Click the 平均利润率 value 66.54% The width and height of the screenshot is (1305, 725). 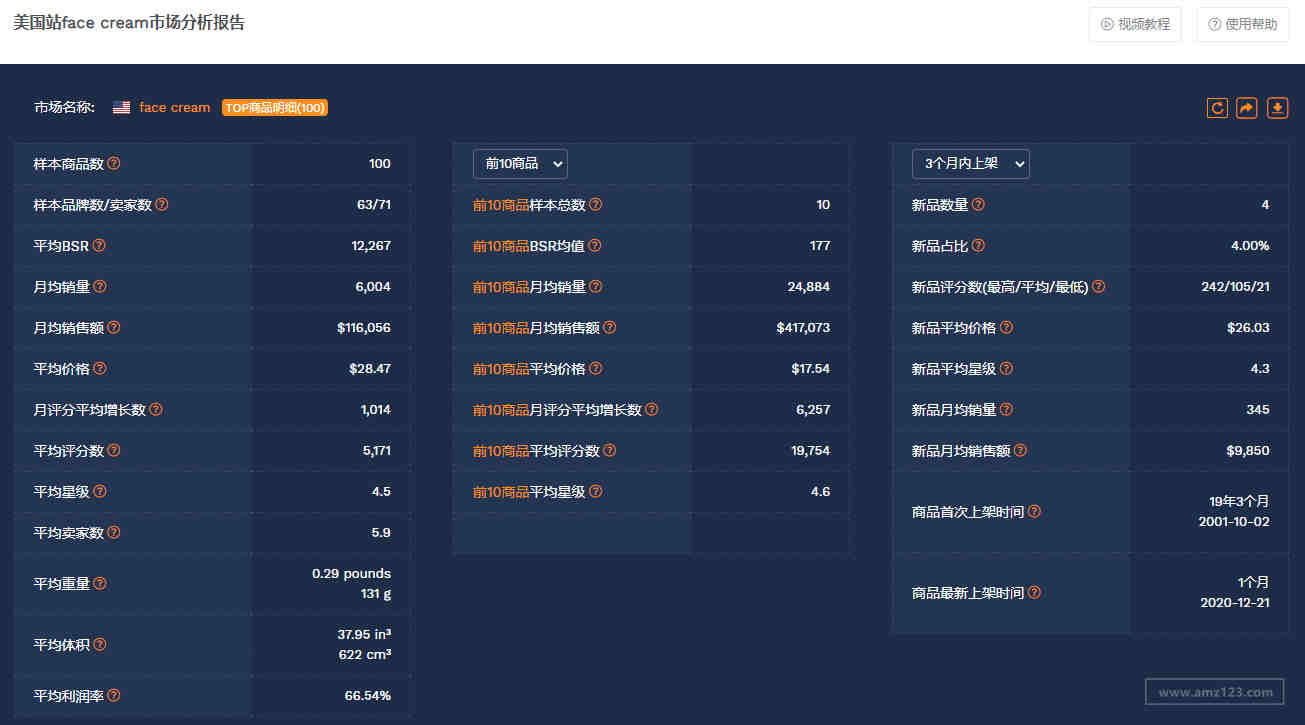[x=368, y=696]
